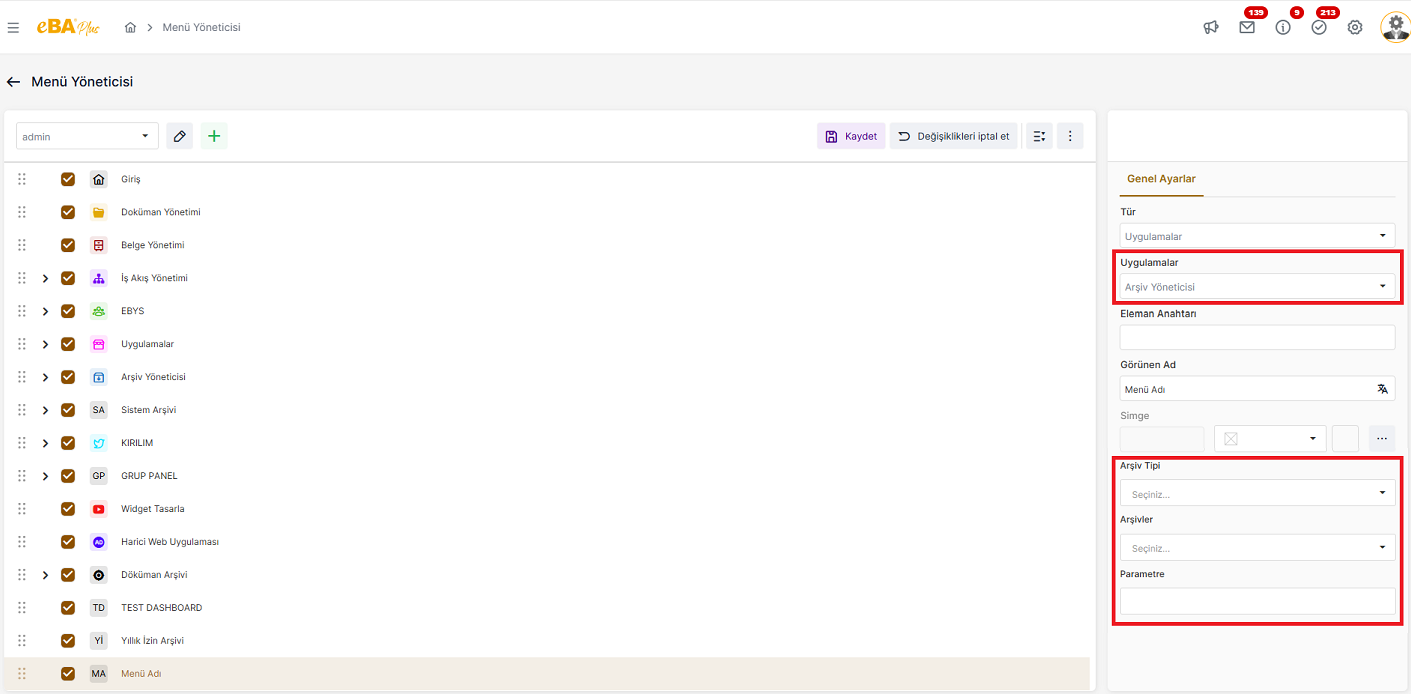This screenshot has height=694, width=1411.
Task: Click the eBA Plus logo
Action: pyautogui.click(x=68, y=27)
